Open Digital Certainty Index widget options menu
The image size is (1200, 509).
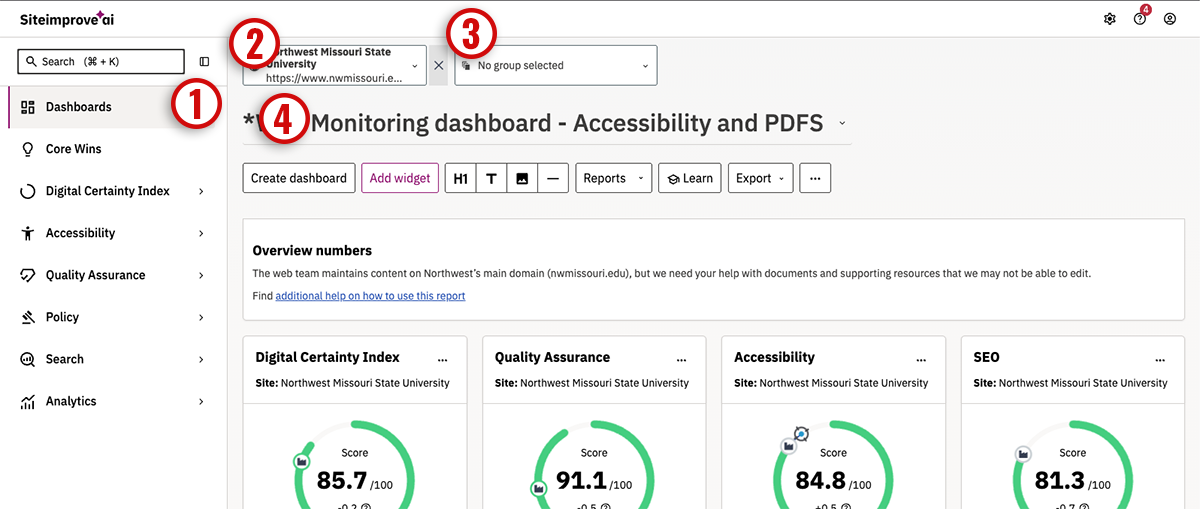click(443, 358)
